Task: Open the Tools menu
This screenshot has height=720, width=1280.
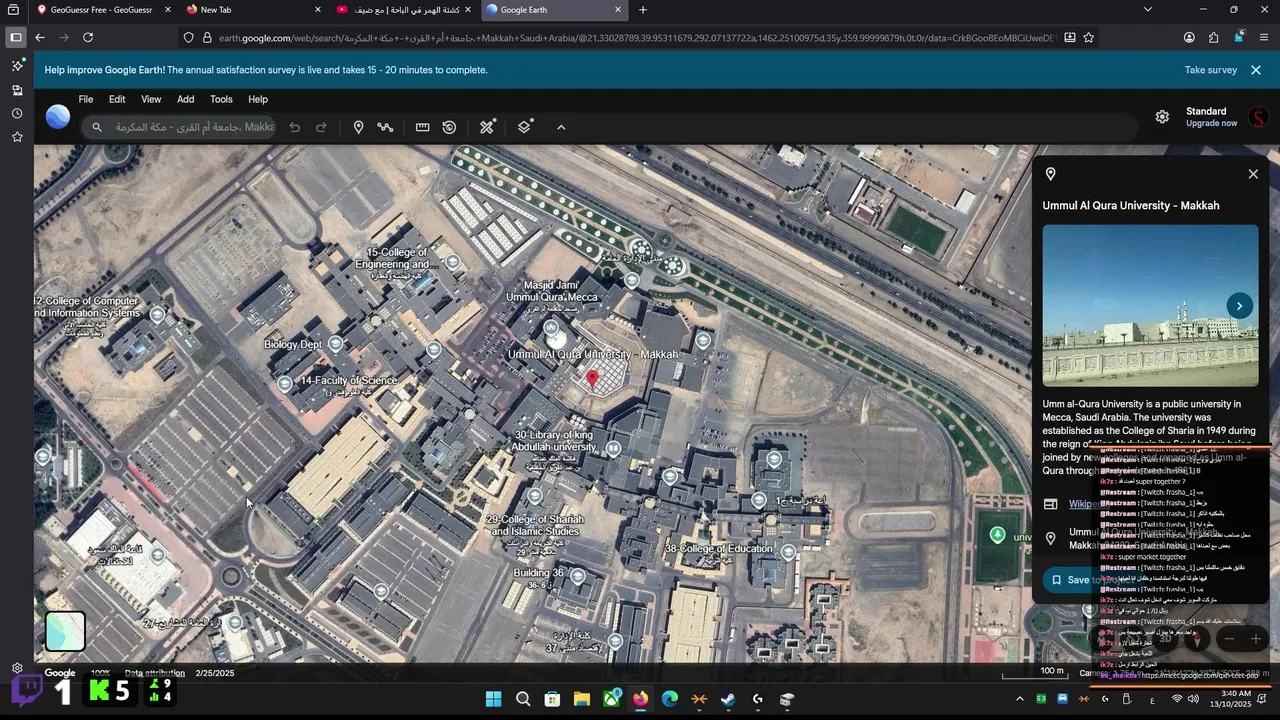Action: point(221,99)
